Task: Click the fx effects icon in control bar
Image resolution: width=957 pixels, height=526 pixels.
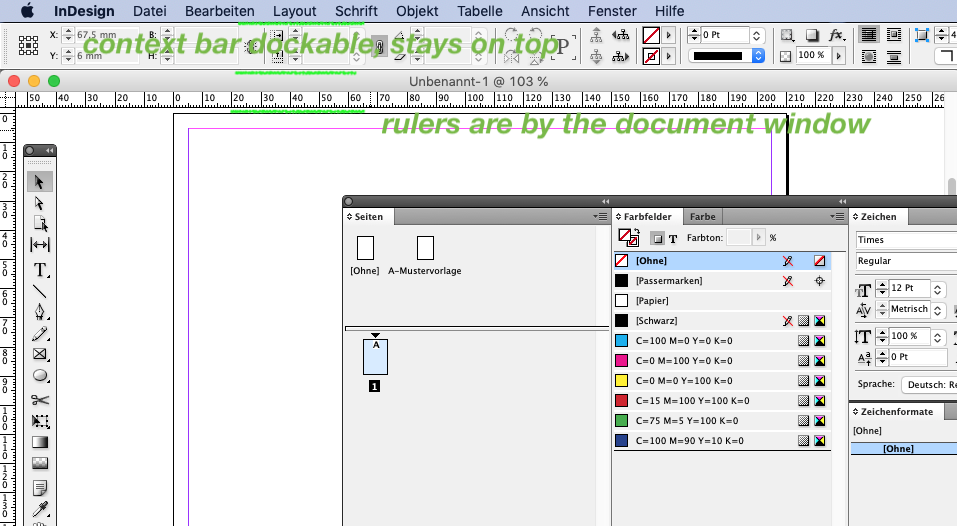Action: pos(836,35)
